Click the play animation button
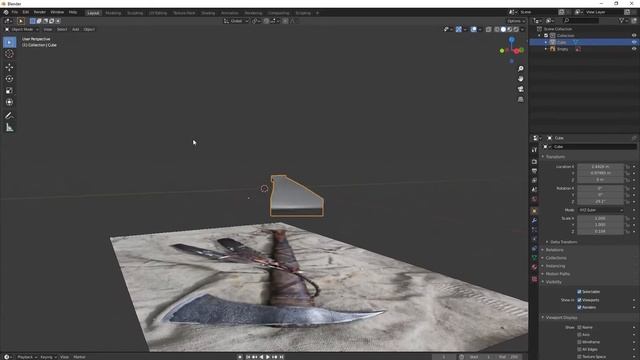The width and height of the screenshot is (640, 360). 268,357
